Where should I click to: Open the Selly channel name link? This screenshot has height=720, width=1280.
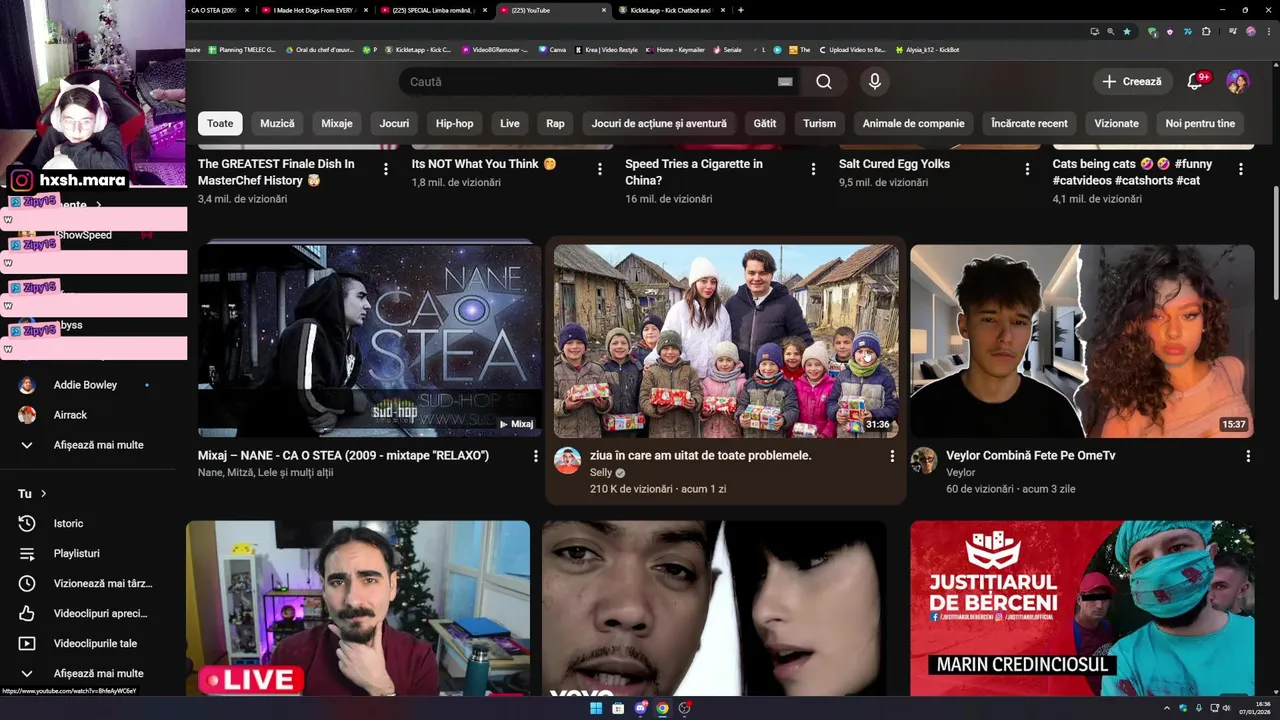point(601,473)
